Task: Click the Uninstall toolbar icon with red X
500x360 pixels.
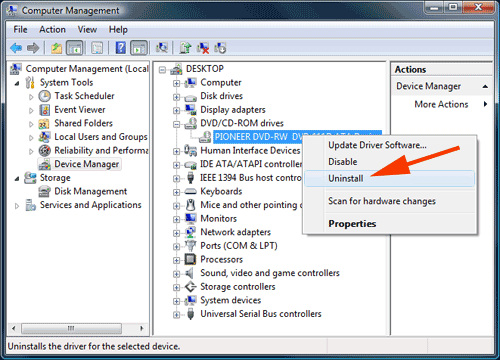Action: 203,48
